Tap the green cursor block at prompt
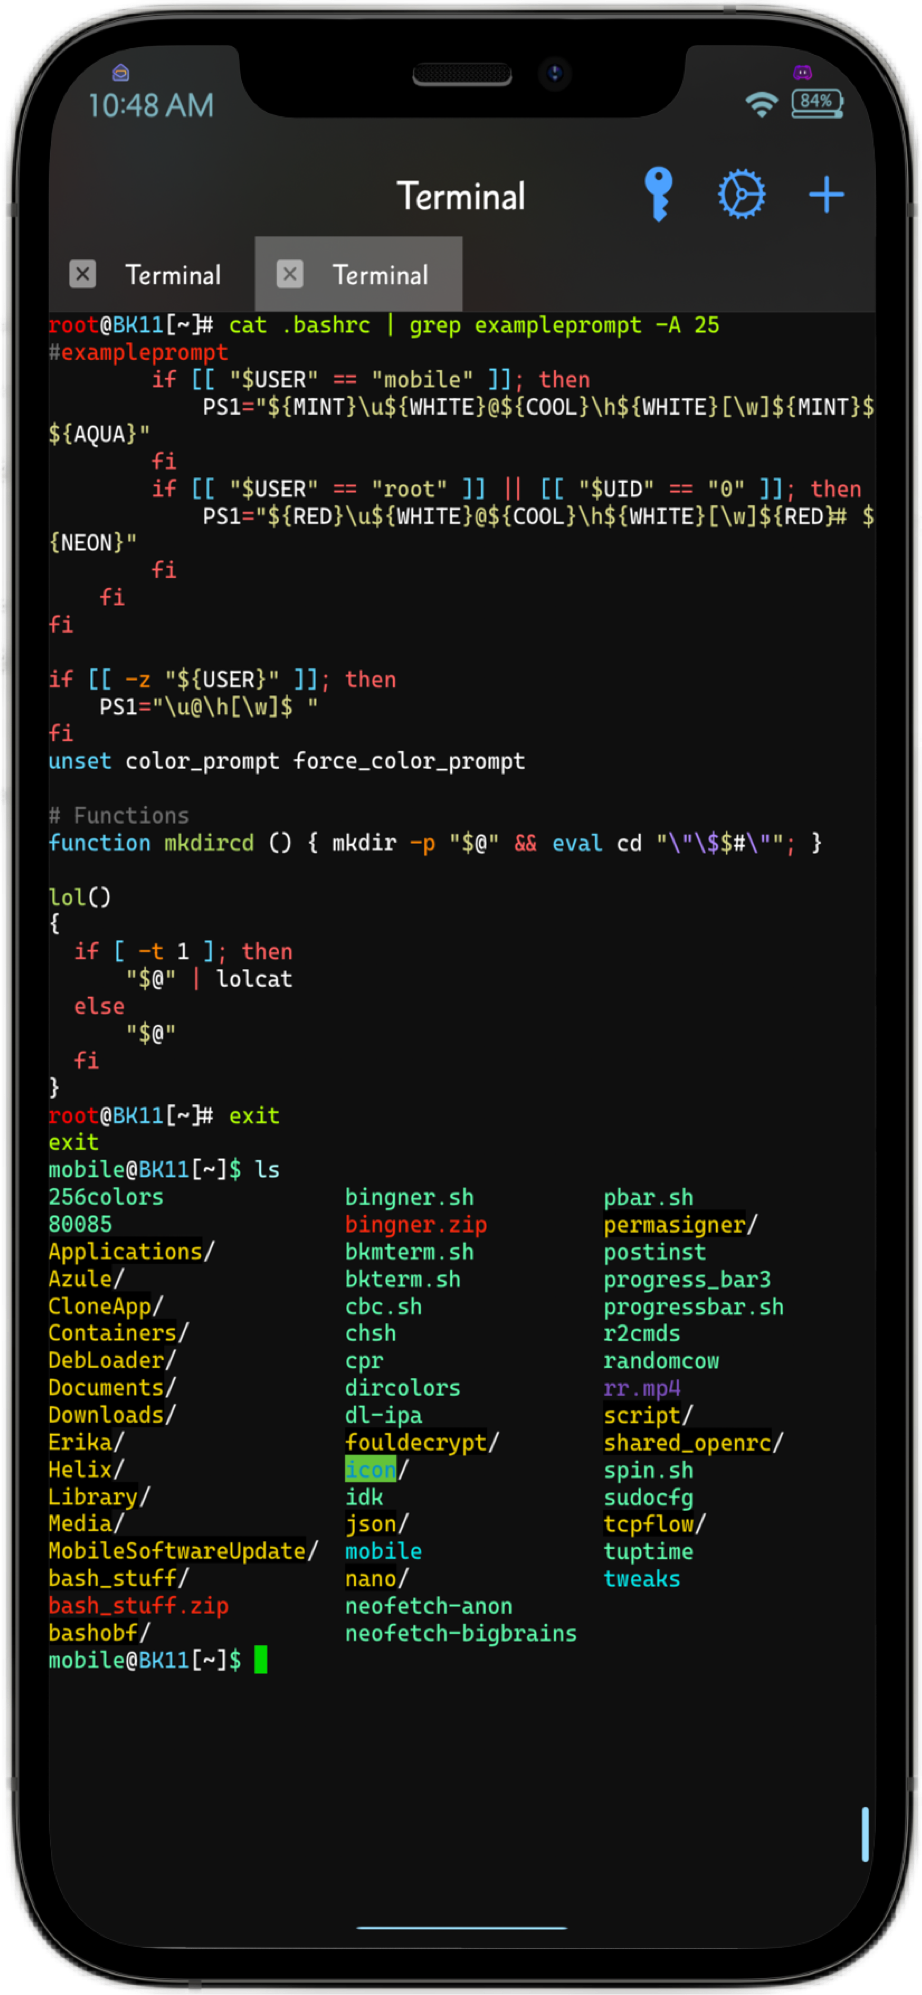This screenshot has height=1995, width=922. tap(261, 1660)
